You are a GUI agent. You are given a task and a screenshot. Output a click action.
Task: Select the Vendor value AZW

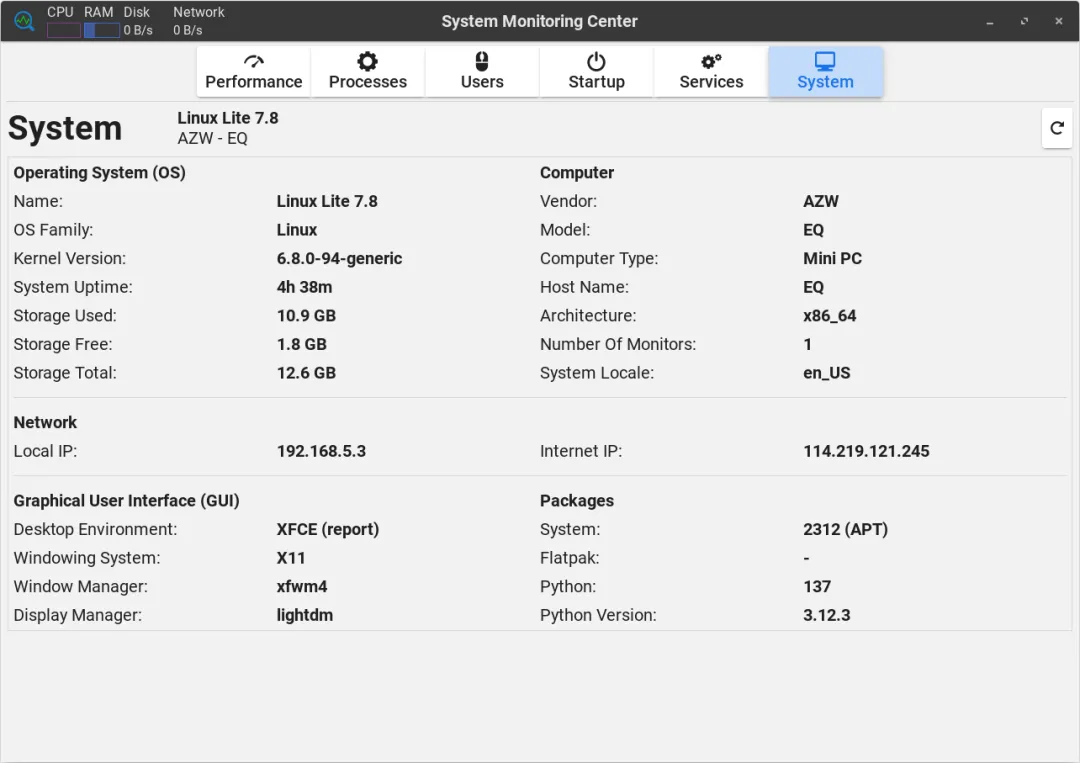click(x=821, y=201)
